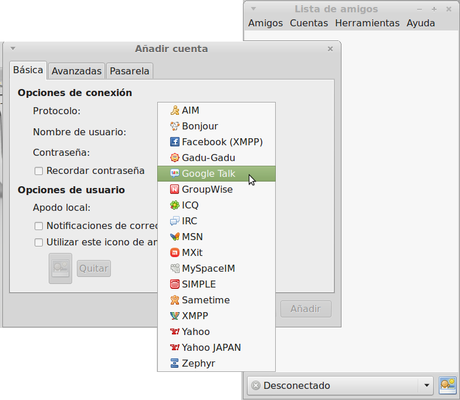
Task: Select the AIM protocol icon
Action: (175, 110)
